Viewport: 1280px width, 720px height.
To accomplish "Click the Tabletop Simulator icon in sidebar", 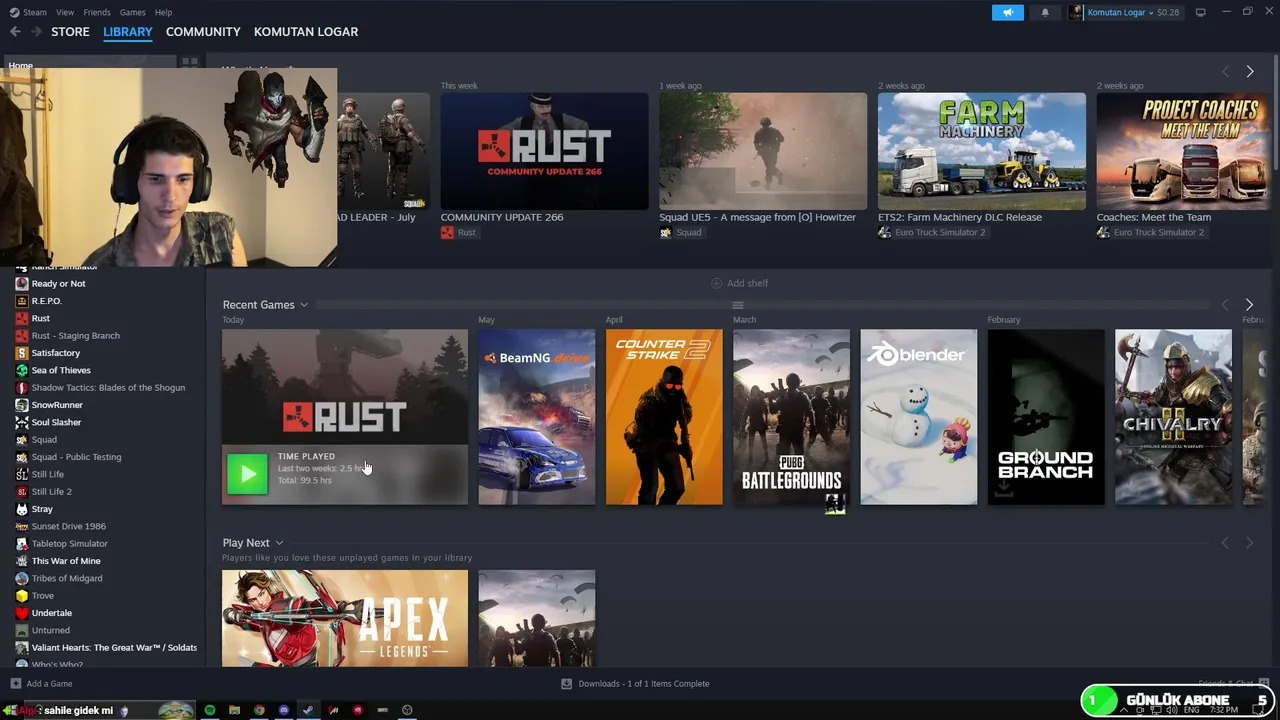I will 22,544.
